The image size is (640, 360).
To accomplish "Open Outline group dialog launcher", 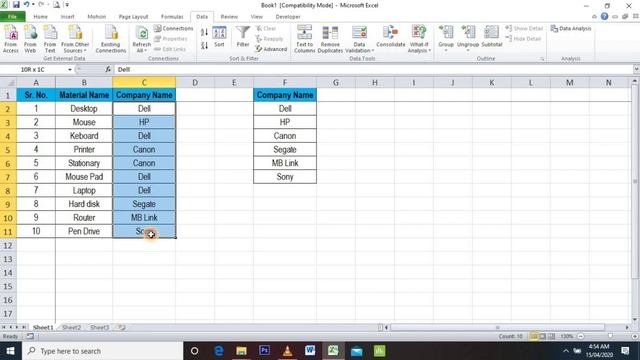I will point(542,59).
